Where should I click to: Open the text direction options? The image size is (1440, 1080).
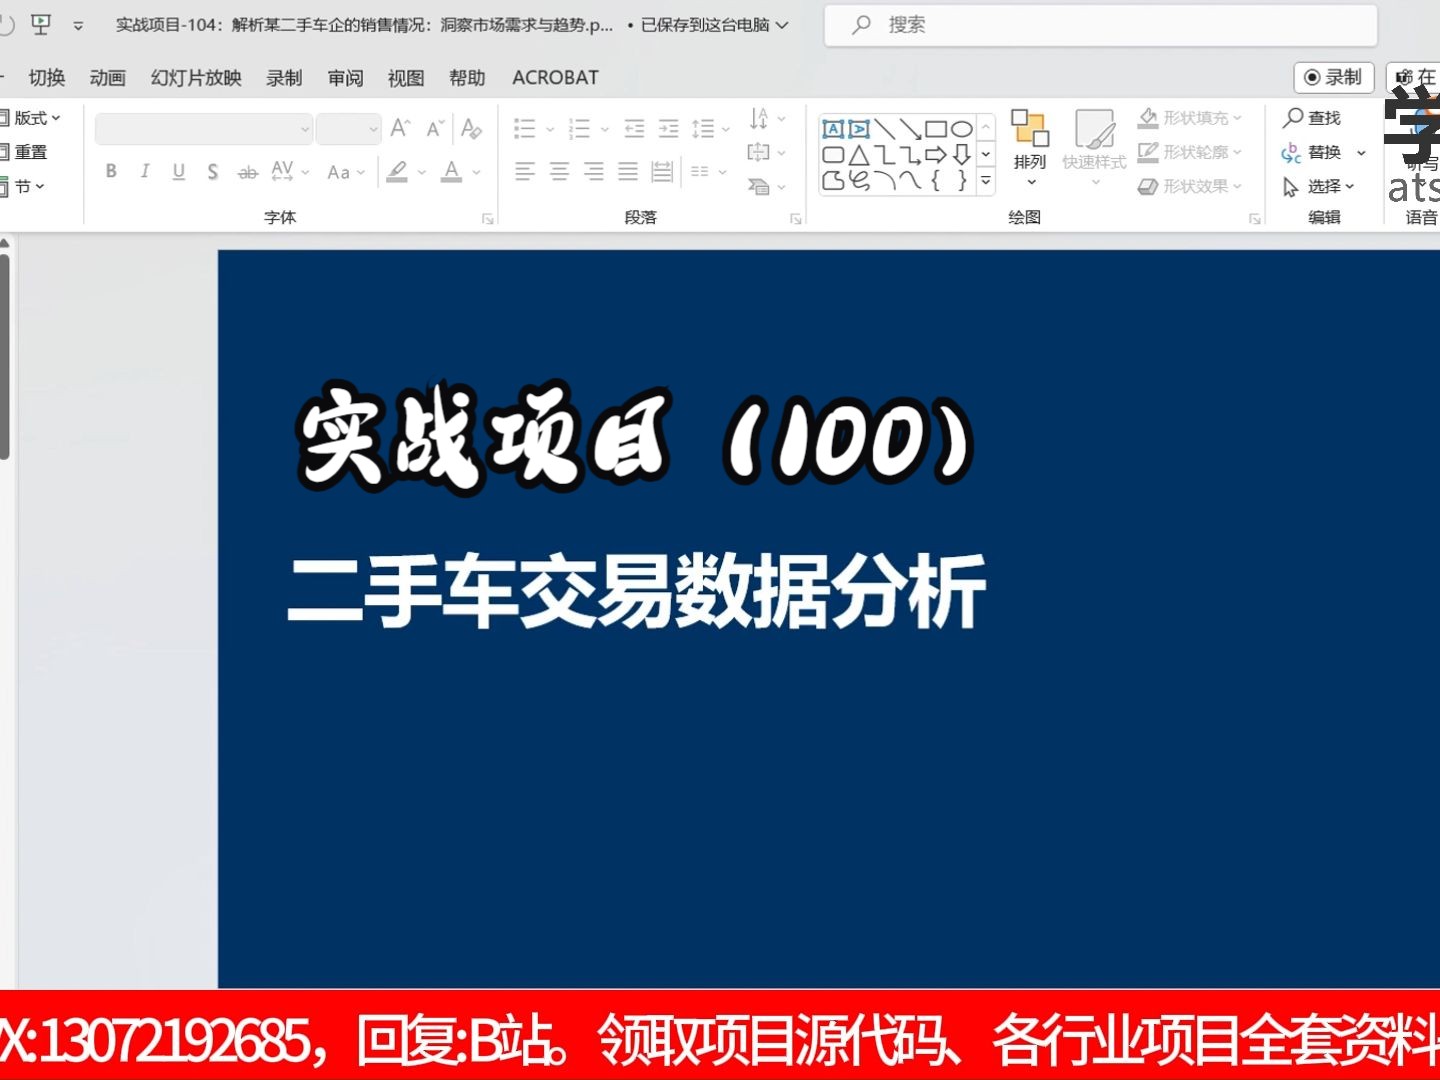coord(767,119)
